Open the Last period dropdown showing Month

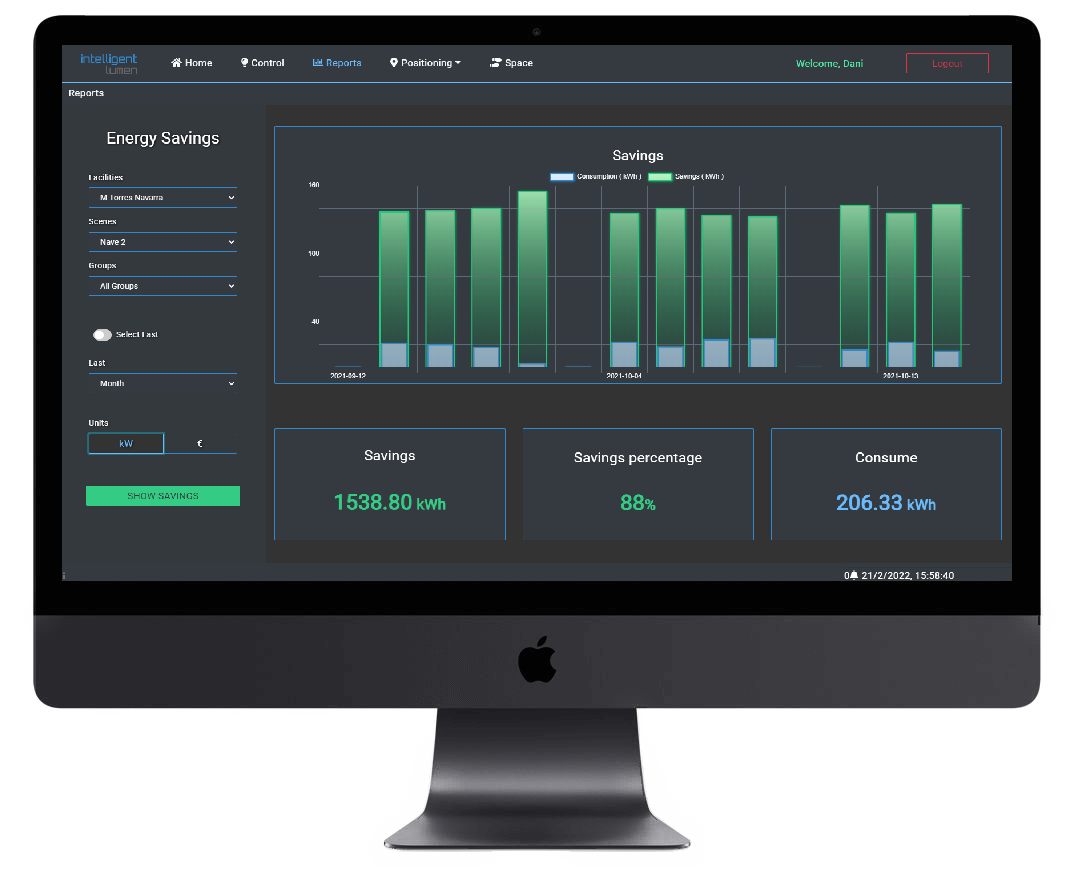pos(163,383)
